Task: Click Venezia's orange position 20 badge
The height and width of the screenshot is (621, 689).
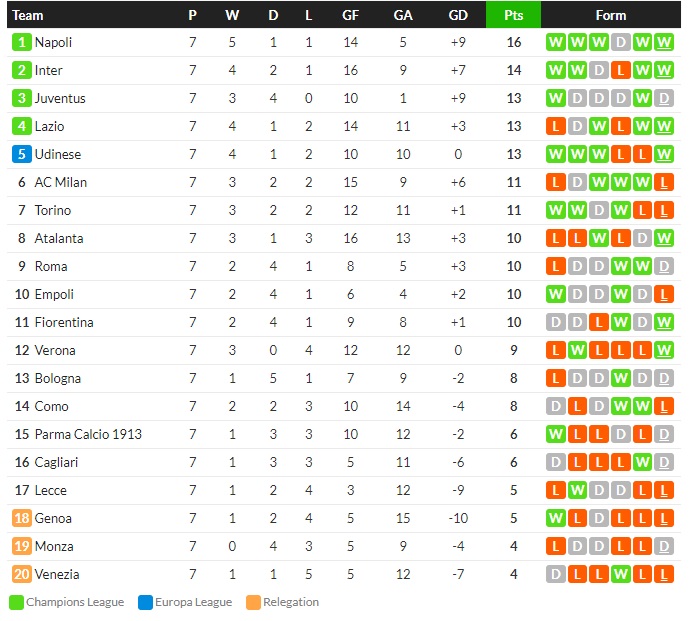Action: click(22, 574)
